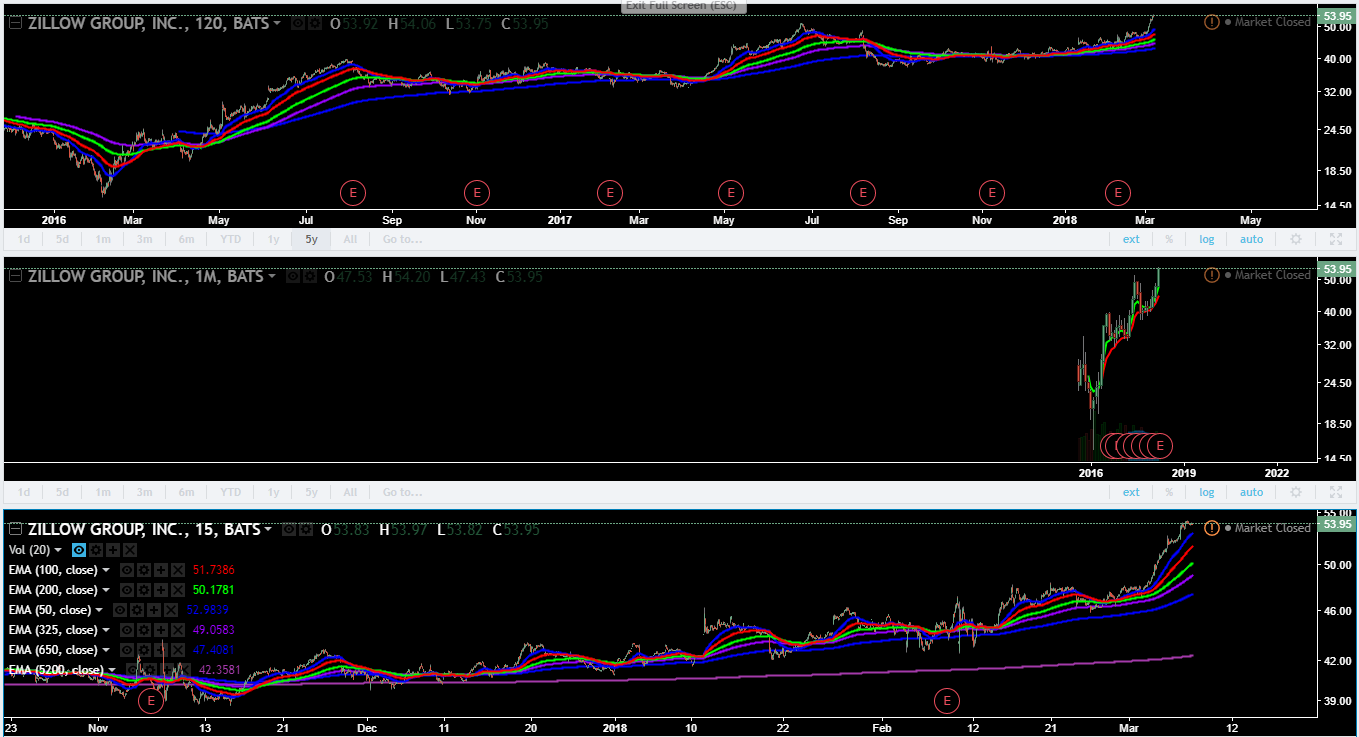
Task: Open symbol settings gear on the 120 chart
Action: pyautogui.click(x=315, y=23)
